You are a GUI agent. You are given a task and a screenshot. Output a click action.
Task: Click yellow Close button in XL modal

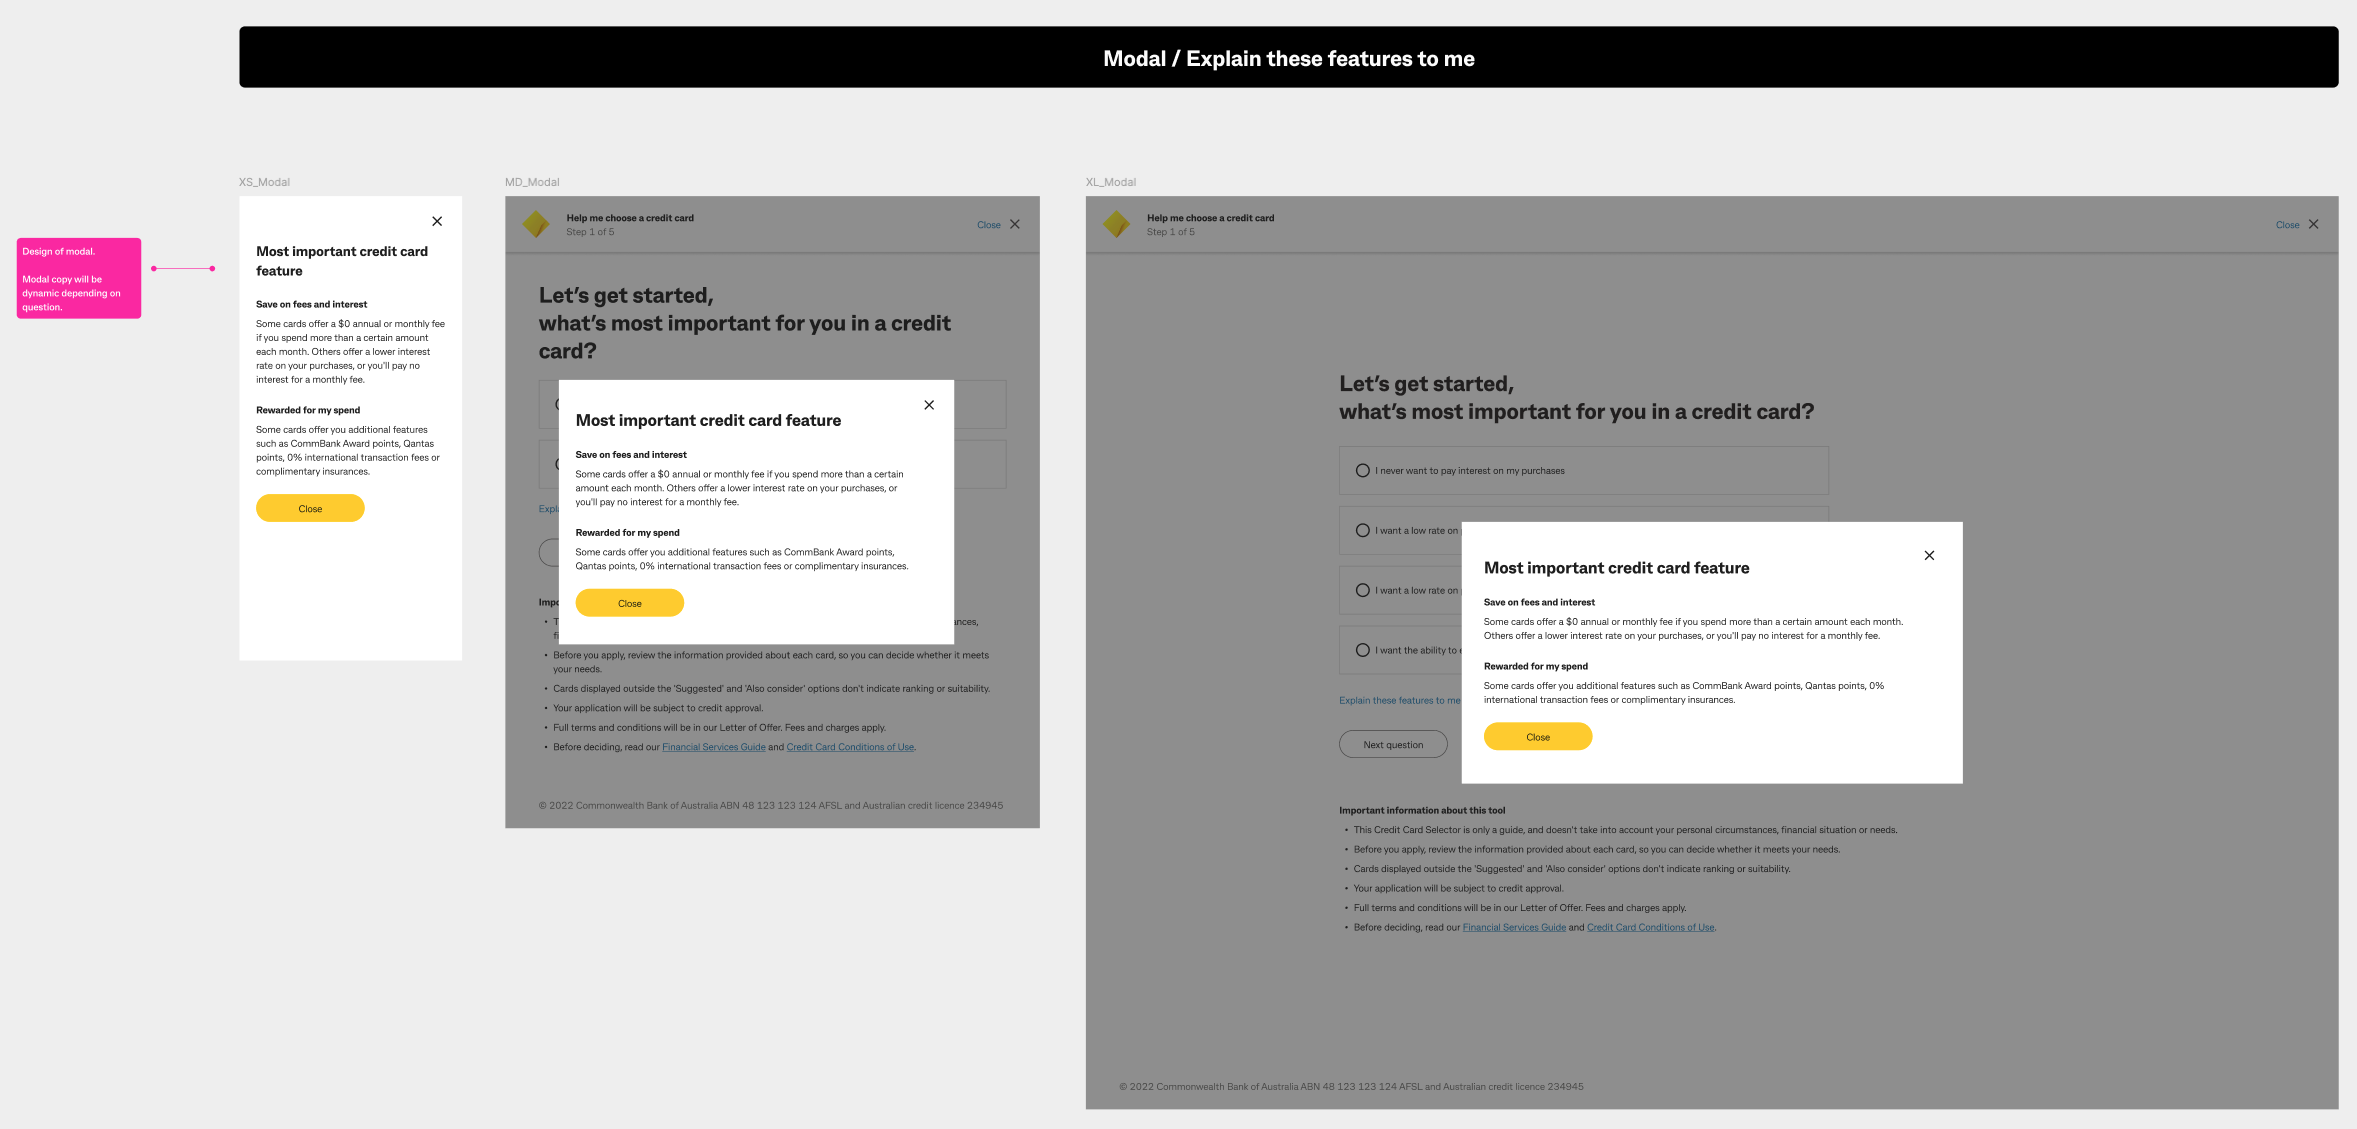[1538, 737]
